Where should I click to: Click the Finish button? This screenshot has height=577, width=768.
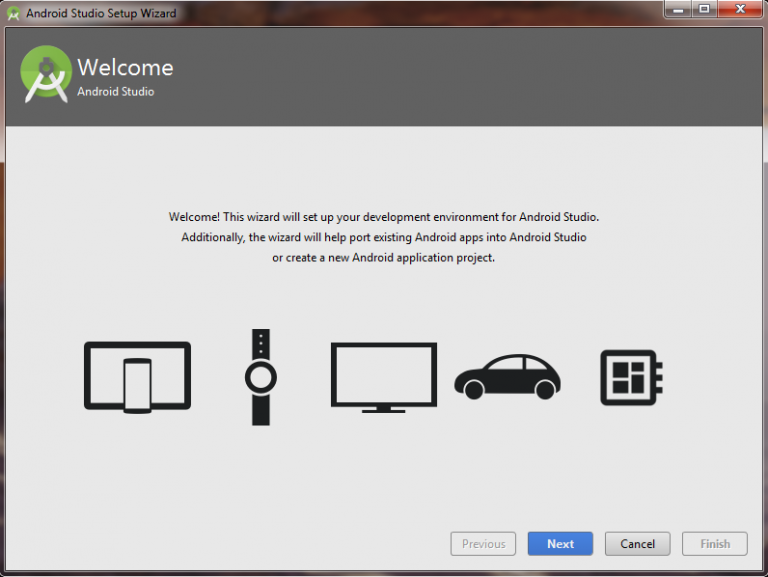point(714,544)
